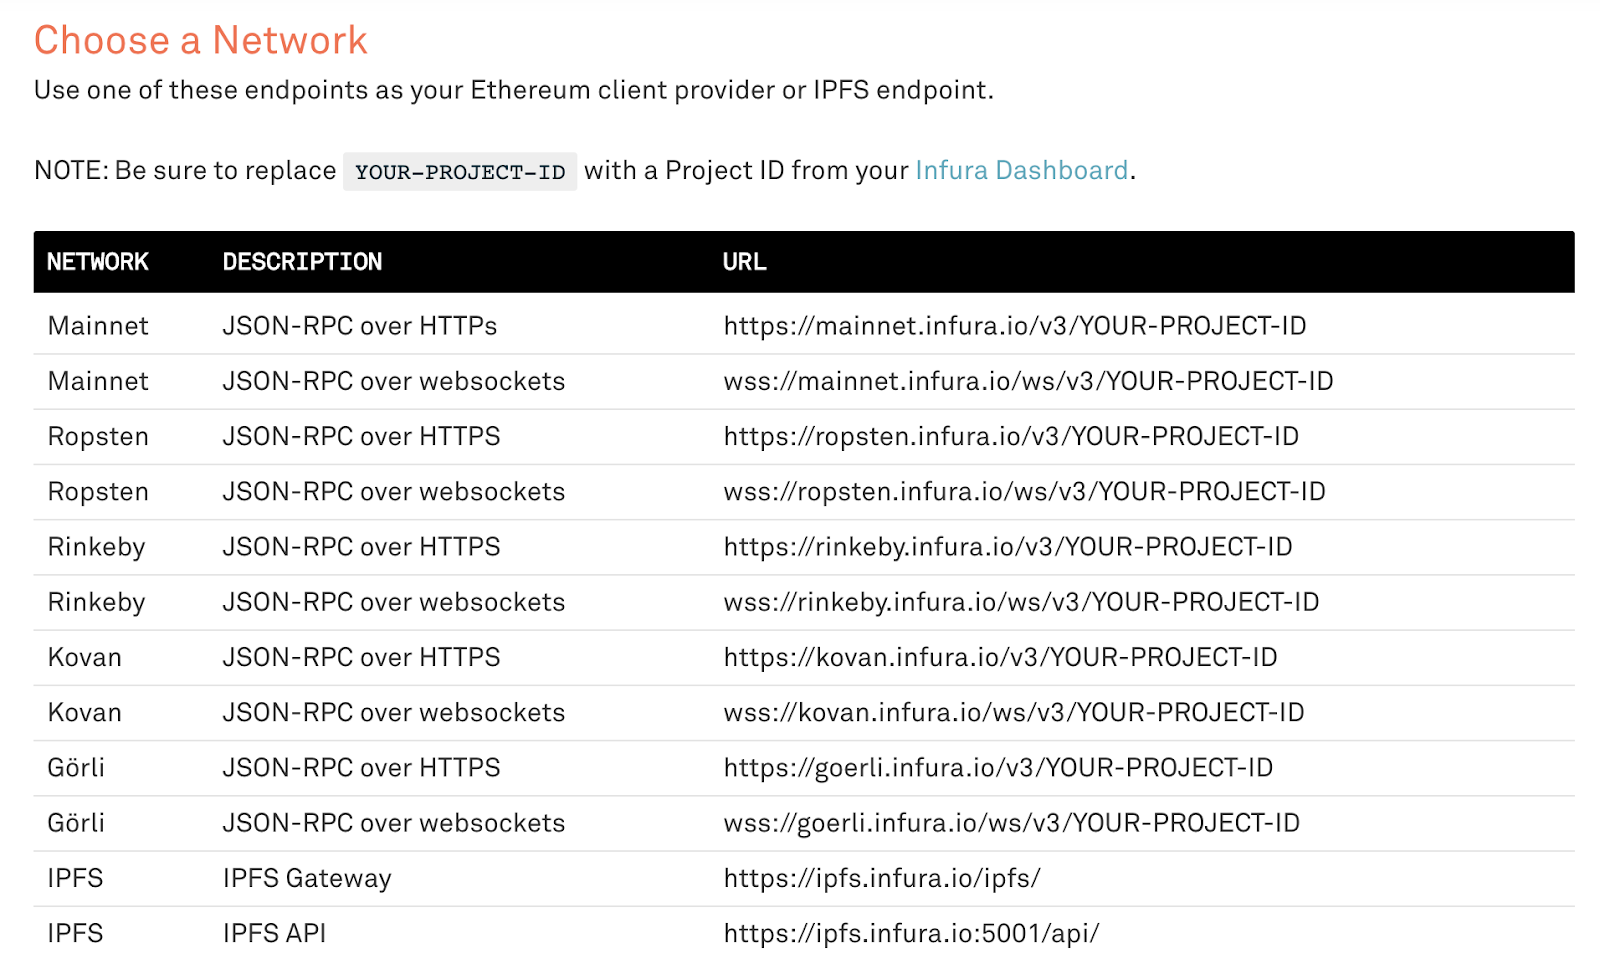Click the DESCRIPTION column header

point(302,262)
